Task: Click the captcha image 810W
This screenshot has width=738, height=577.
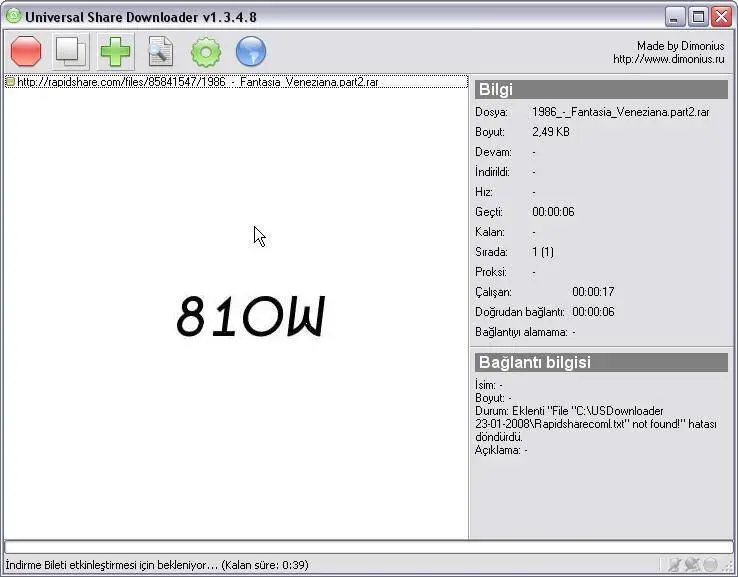Action: (250, 316)
